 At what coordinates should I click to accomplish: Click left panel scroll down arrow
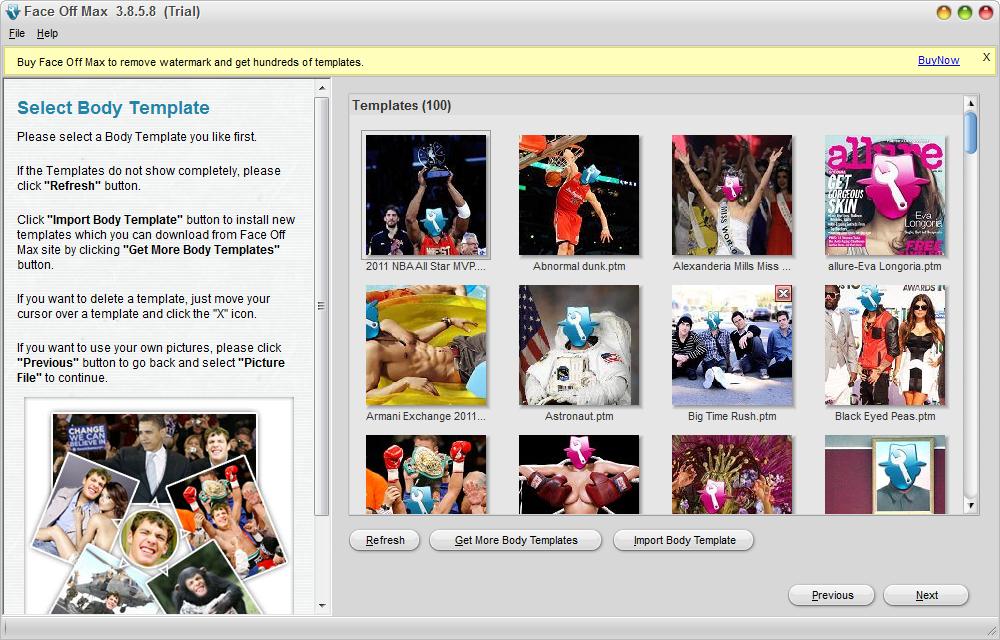point(322,605)
